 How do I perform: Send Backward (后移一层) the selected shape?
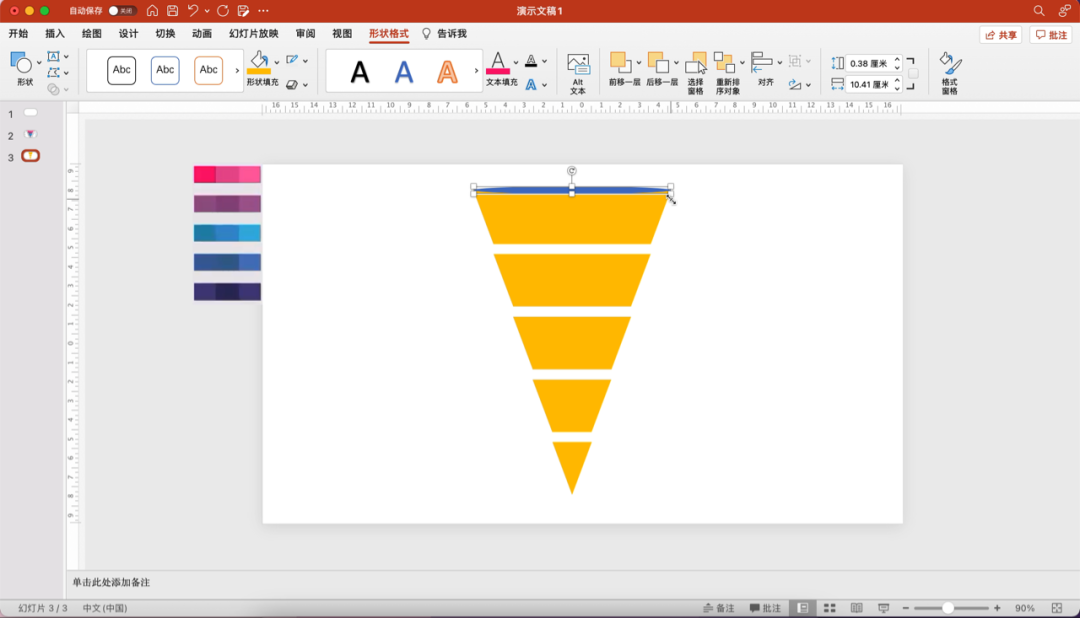tap(658, 63)
